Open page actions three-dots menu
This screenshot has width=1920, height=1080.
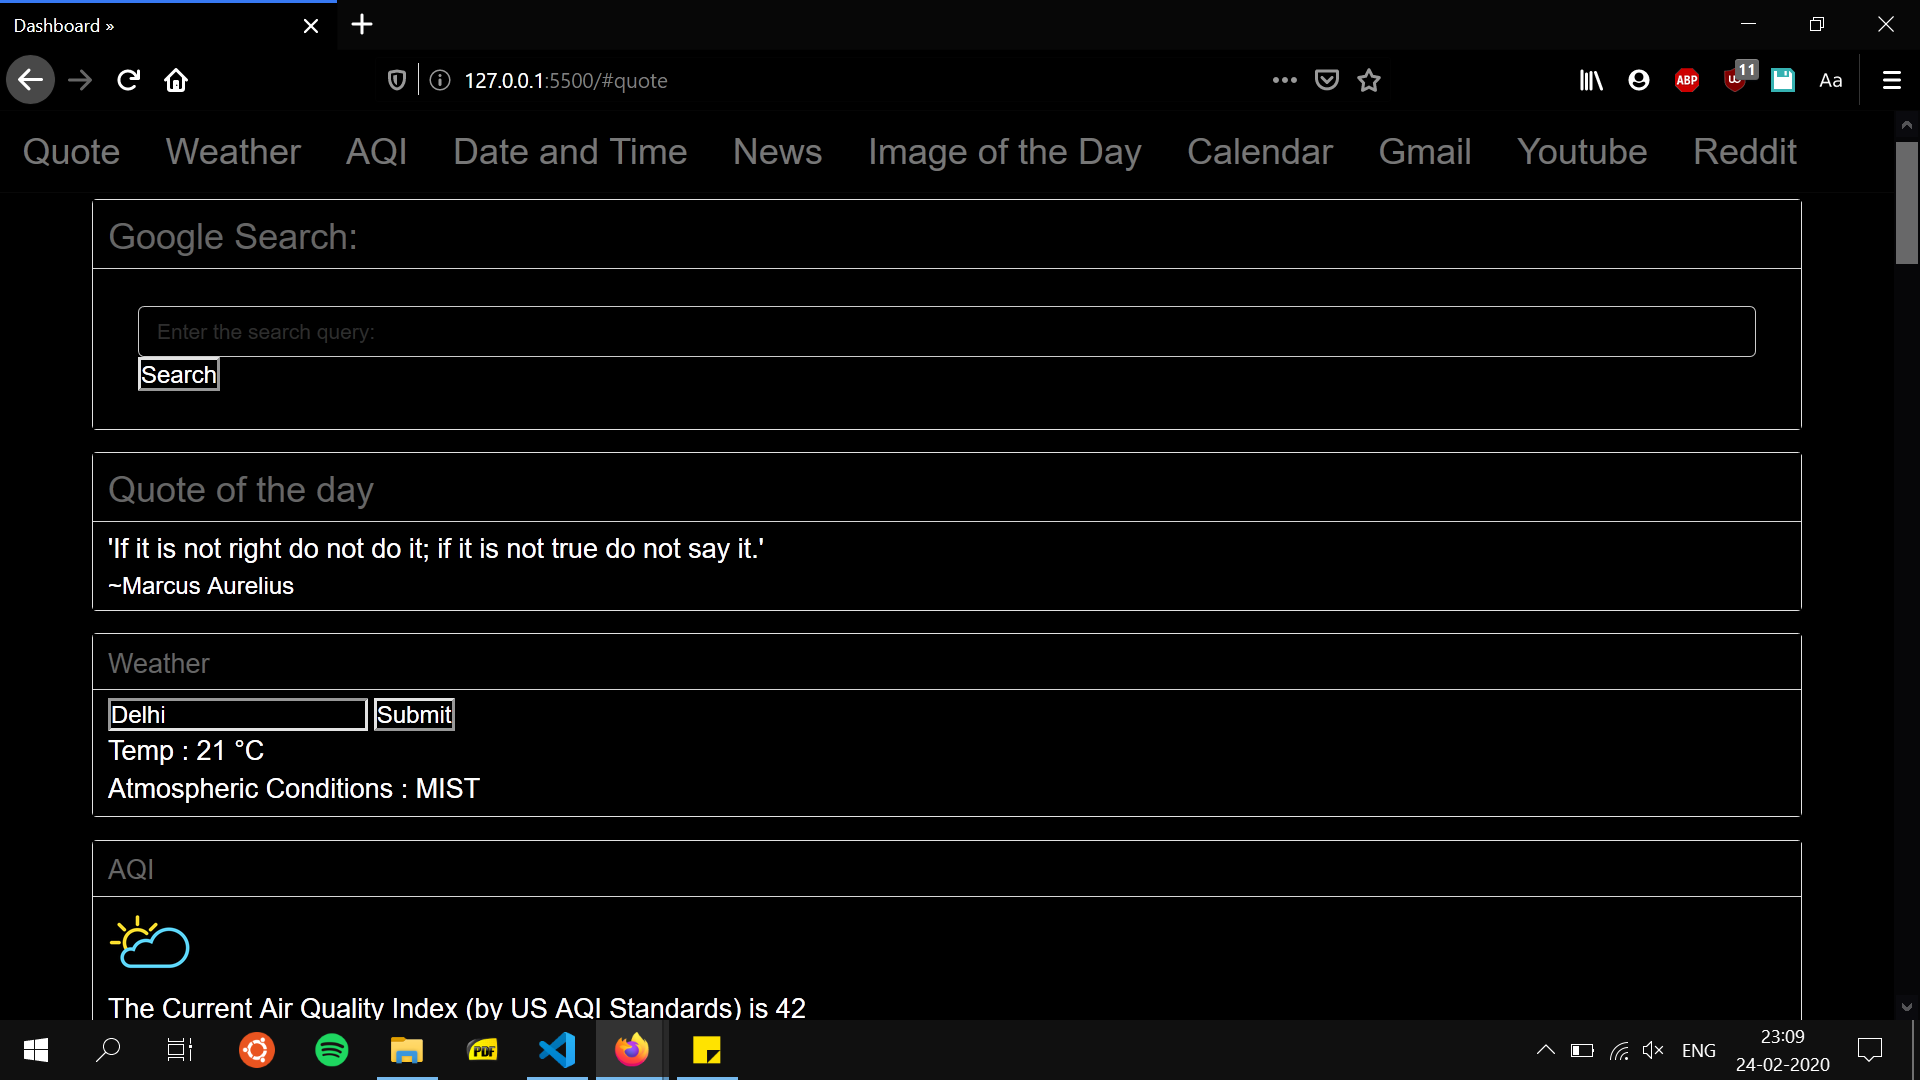[x=1285, y=80]
